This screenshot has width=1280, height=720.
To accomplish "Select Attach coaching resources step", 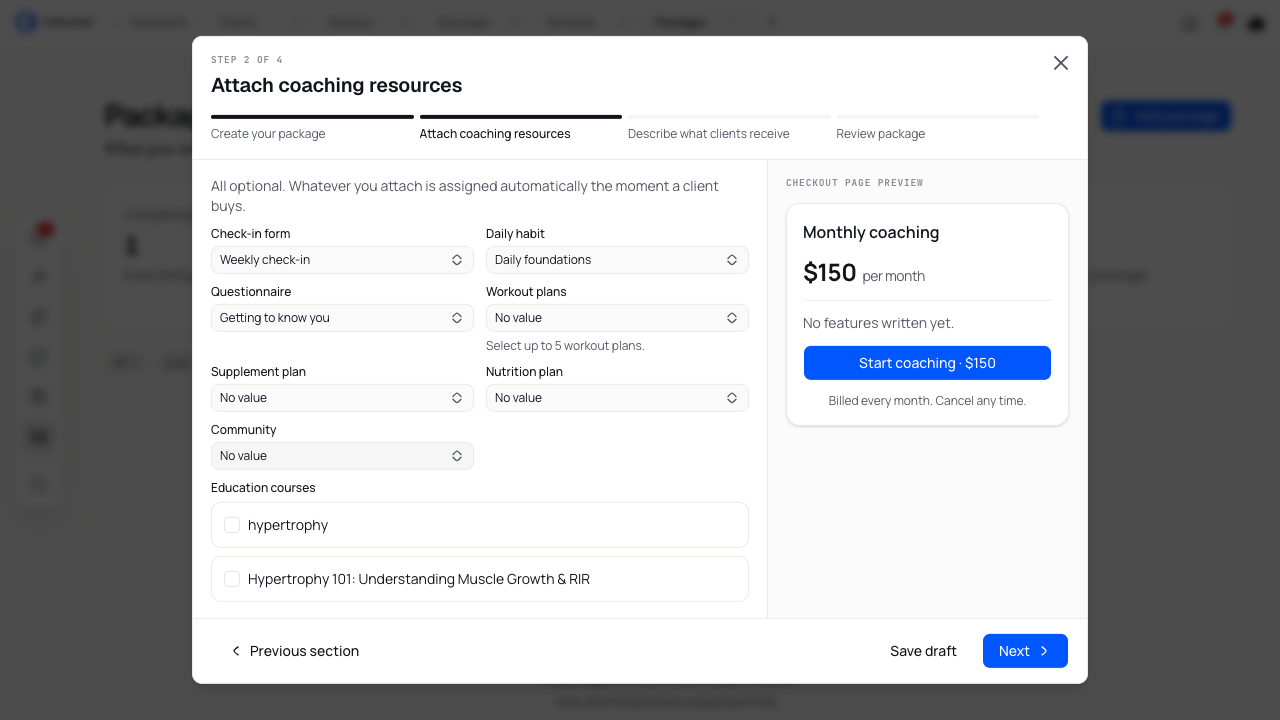I will 520,129.
